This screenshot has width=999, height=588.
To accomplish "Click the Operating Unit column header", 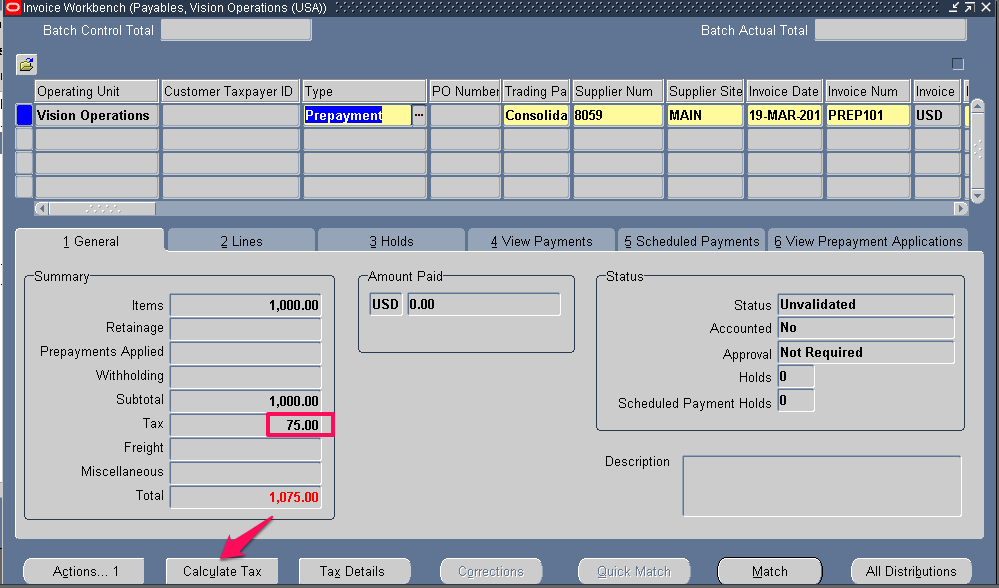I will point(96,91).
